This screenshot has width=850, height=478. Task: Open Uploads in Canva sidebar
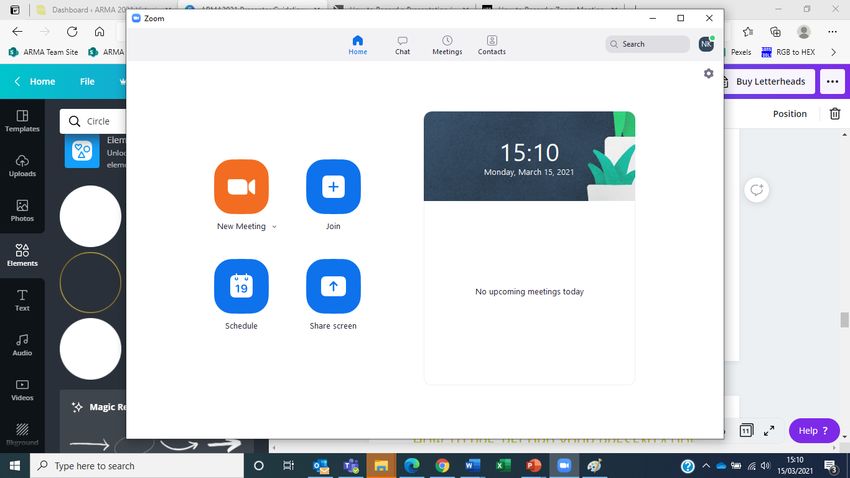(x=22, y=166)
